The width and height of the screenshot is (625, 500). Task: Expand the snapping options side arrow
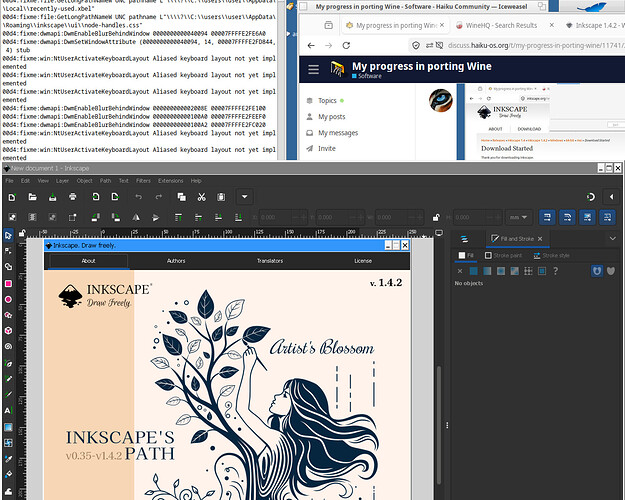[611, 197]
